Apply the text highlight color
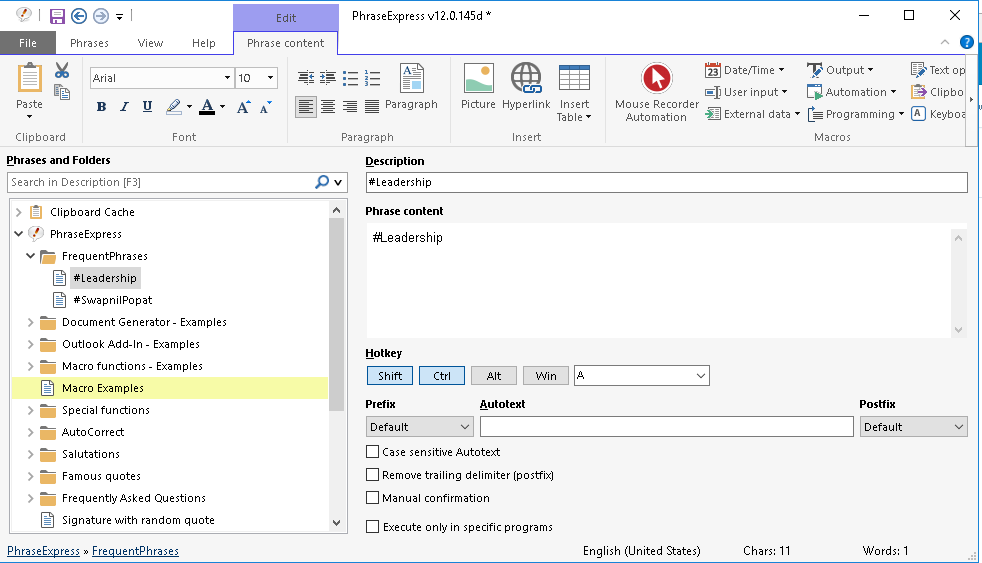The width and height of the screenshot is (982, 563). point(174,107)
